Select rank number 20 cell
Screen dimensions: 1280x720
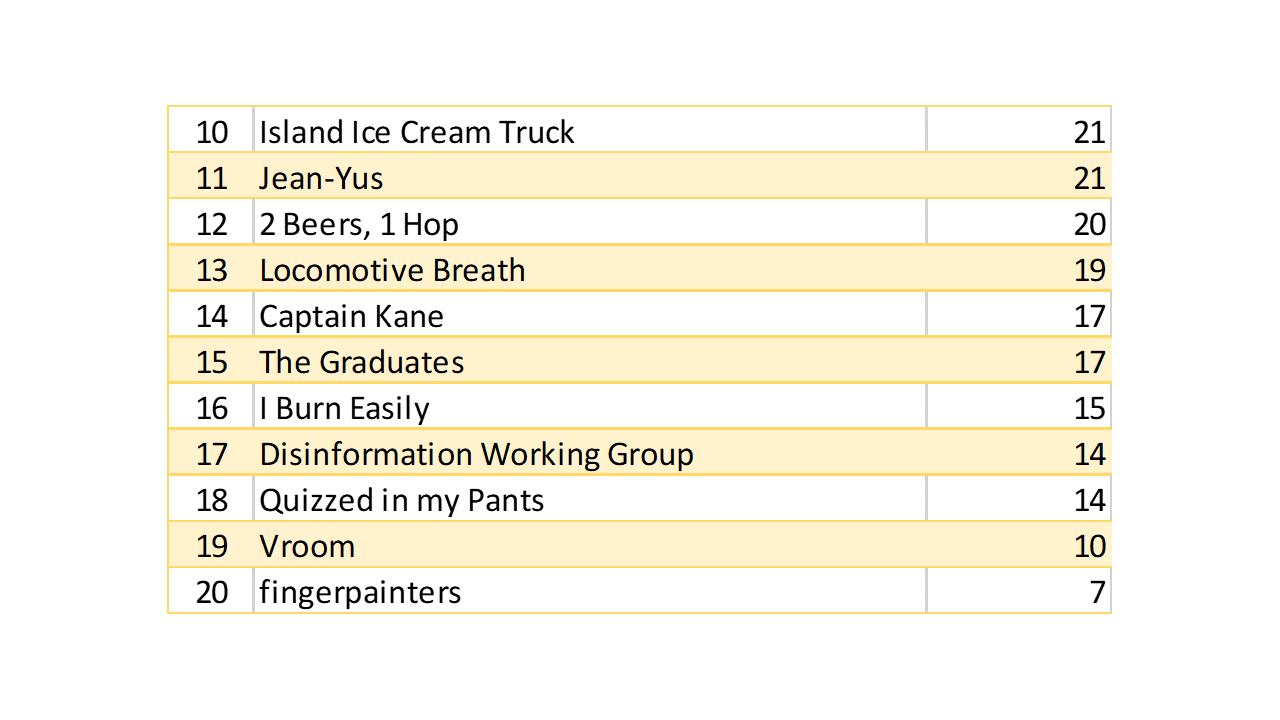click(x=212, y=592)
